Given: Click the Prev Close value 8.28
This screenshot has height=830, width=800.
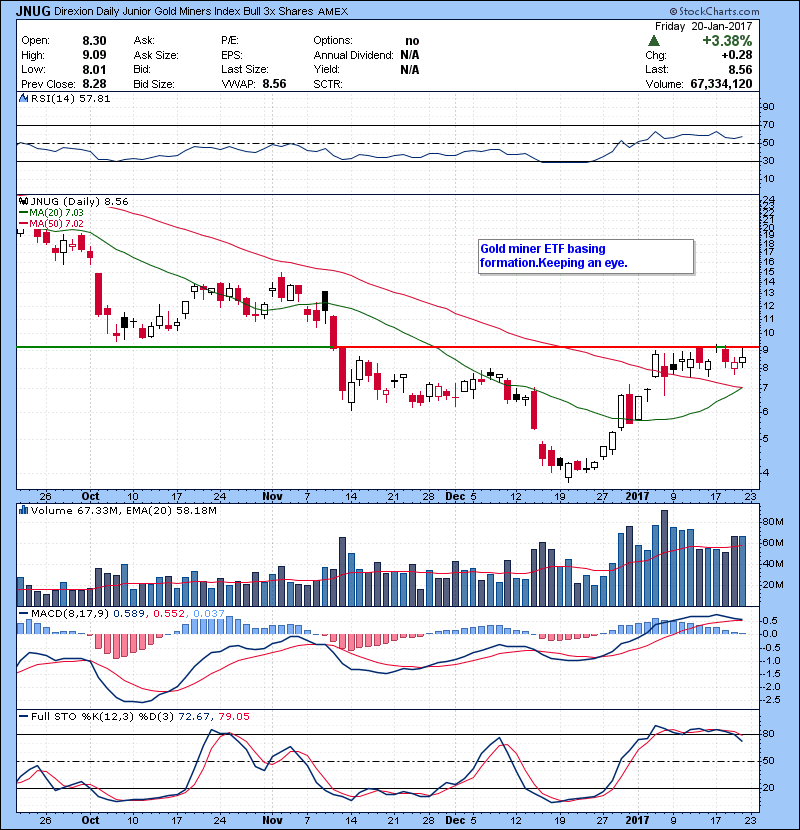Looking at the screenshot, I should pyautogui.click(x=94, y=84).
